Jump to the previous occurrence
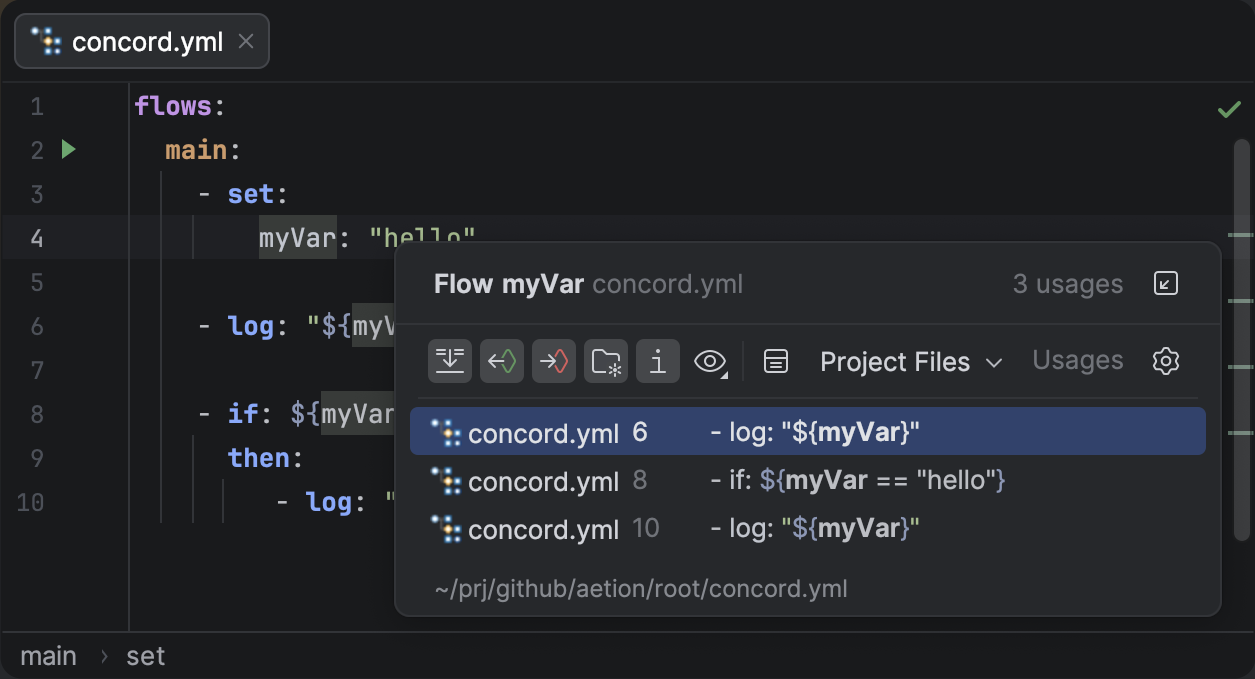1255x679 pixels. [x=502, y=361]
